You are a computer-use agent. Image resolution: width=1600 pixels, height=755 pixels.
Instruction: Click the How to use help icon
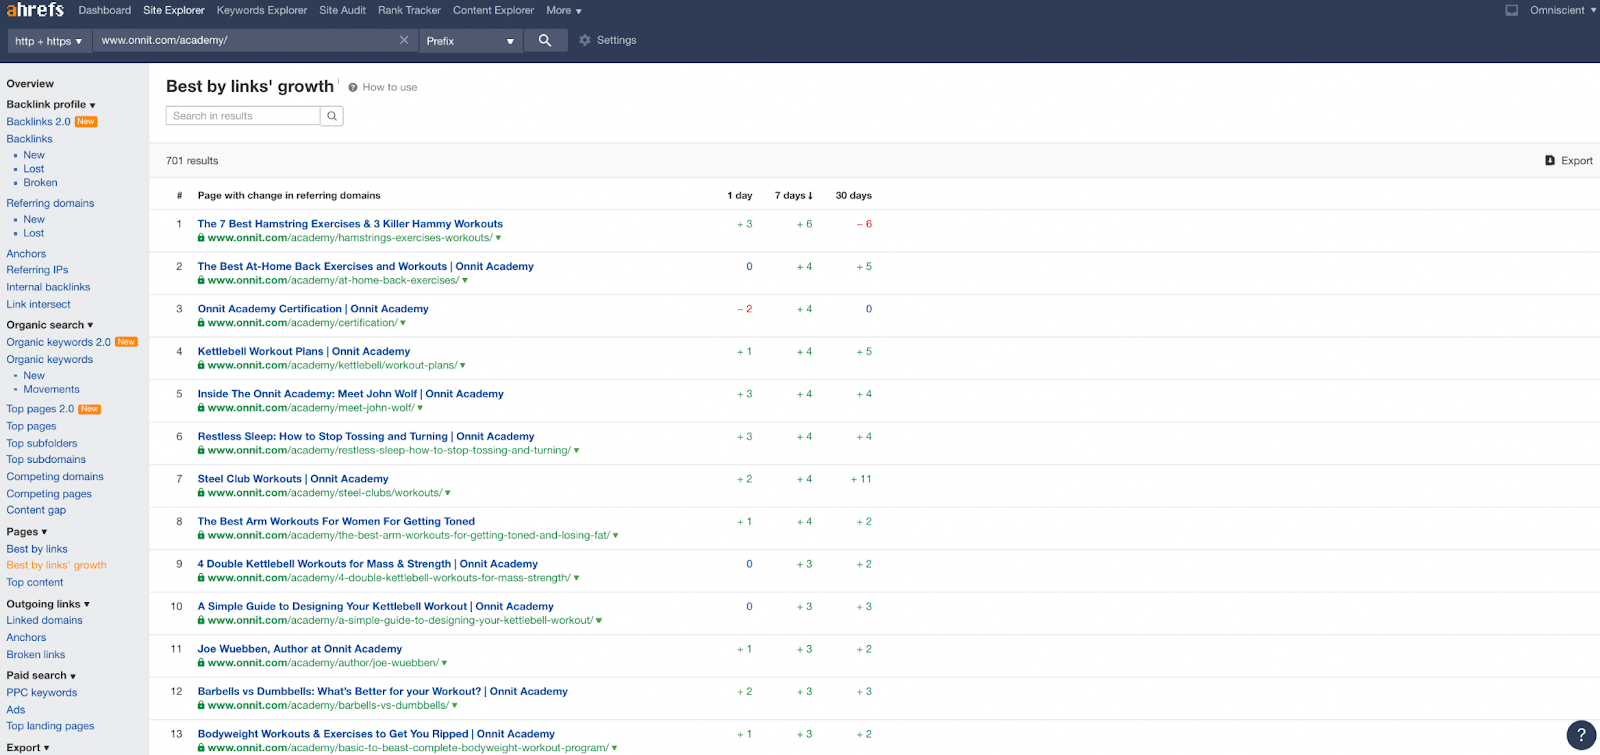coord(353,88)
